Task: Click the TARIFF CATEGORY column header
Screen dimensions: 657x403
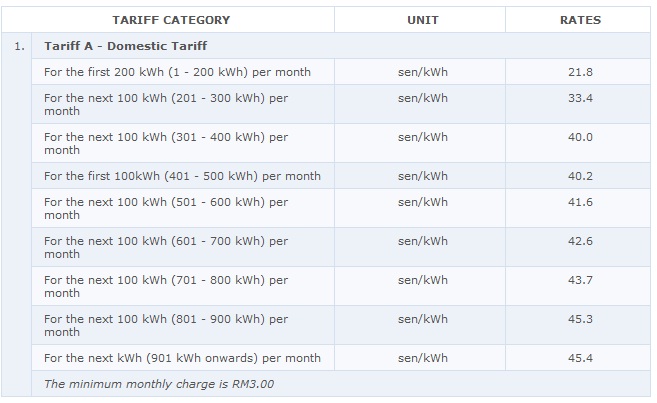Action: 171,20
